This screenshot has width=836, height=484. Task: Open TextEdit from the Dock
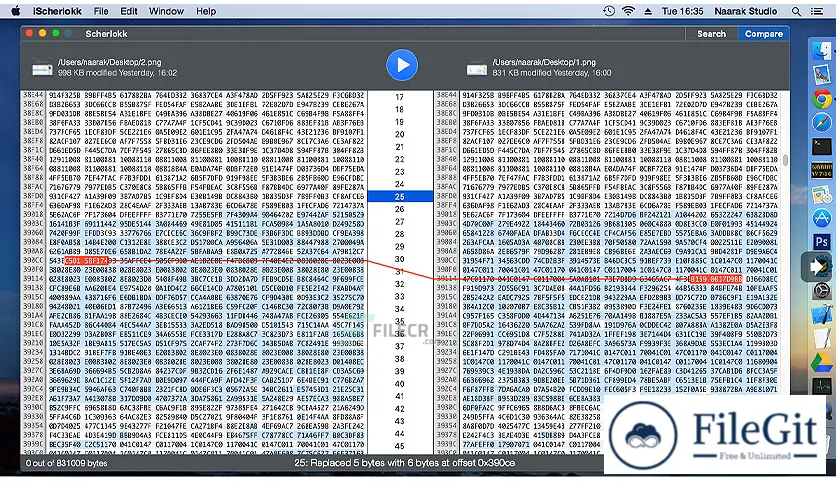pos(822,338)
